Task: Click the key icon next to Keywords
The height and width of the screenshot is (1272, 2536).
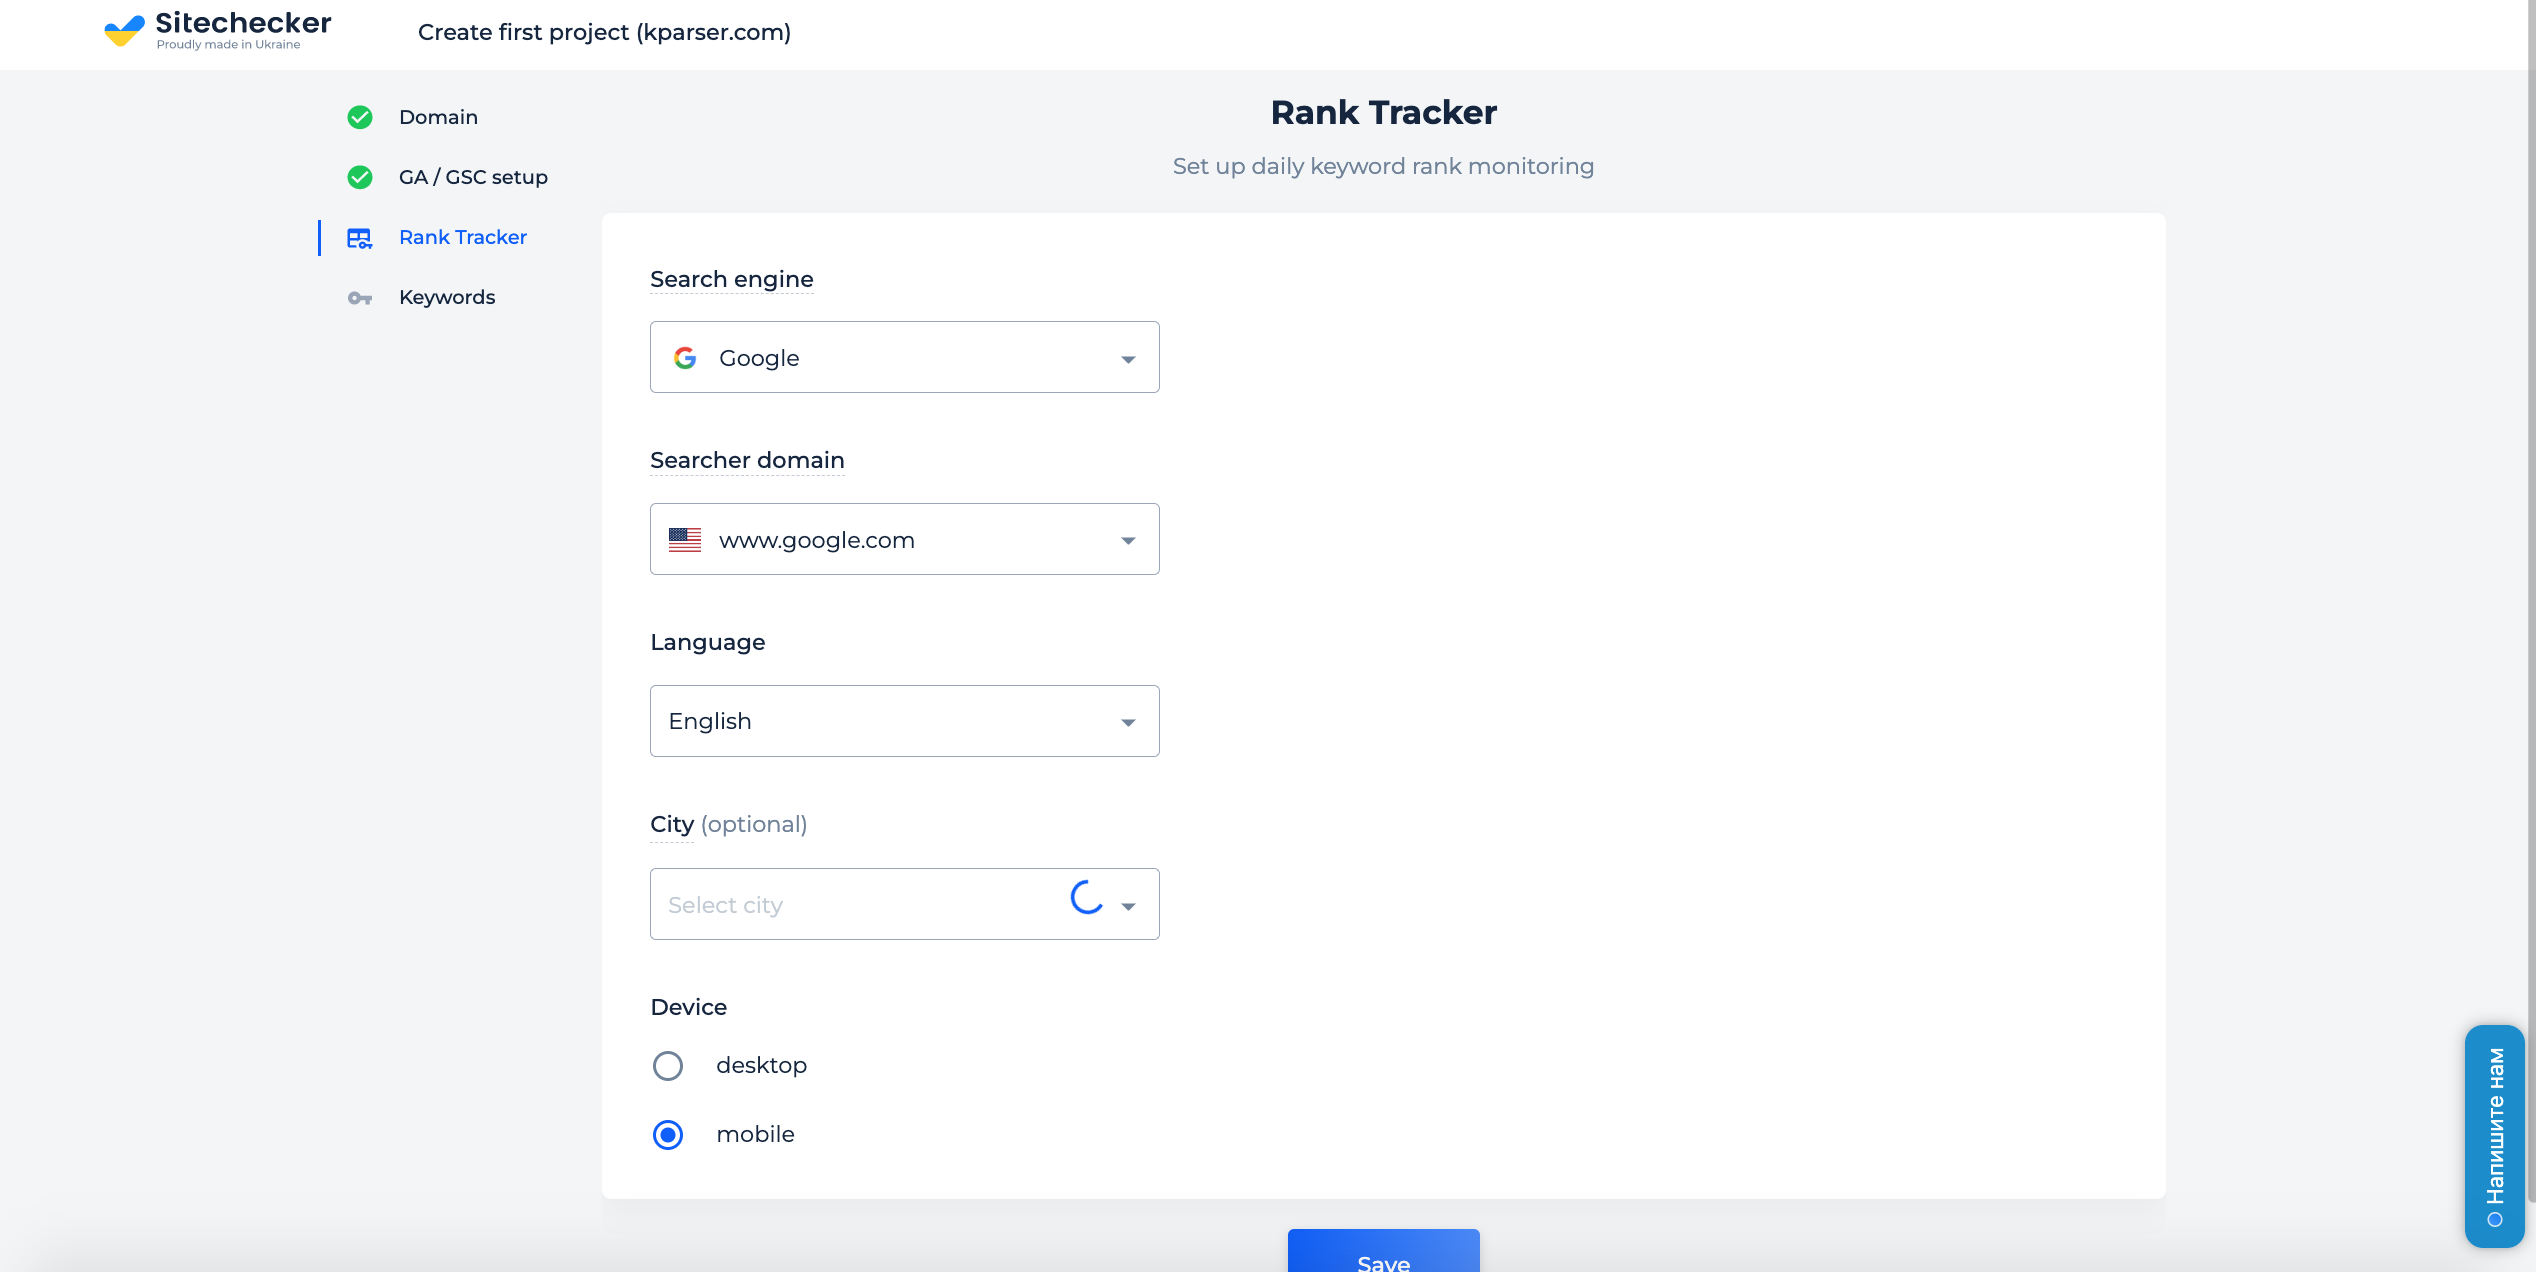Action: 360,298
